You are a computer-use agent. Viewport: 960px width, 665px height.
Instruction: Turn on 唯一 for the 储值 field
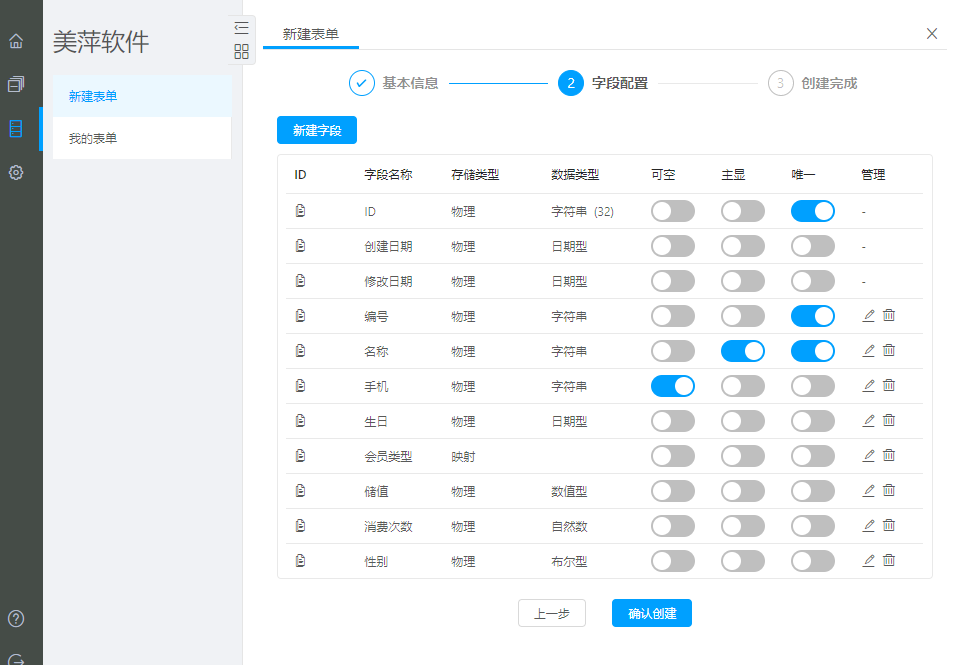coord(812,490)
